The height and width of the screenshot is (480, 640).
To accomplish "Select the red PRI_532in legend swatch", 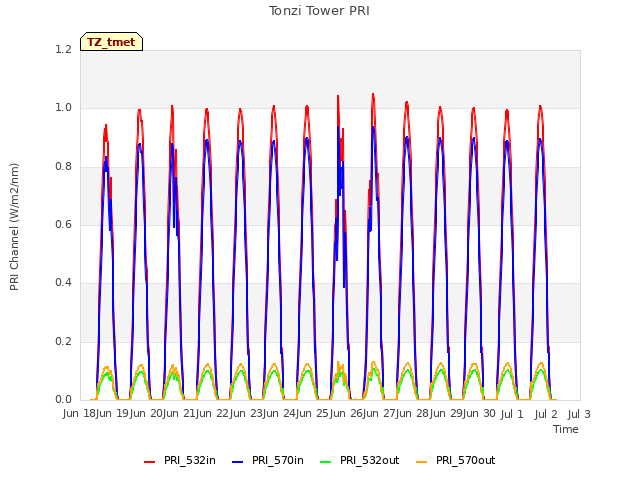I will click(149, 461).
